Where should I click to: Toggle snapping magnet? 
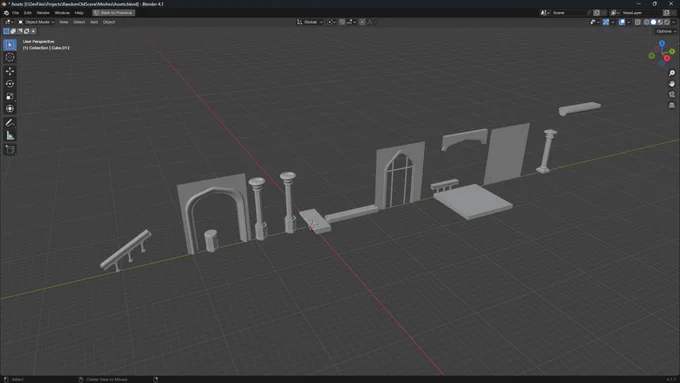click(342, 22)
